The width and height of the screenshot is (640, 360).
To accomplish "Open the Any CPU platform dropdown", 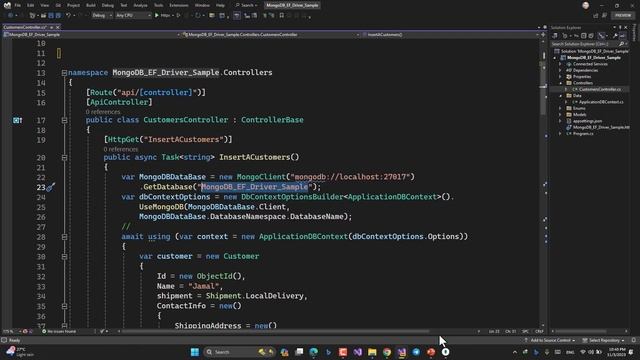I will pos(133,16).
